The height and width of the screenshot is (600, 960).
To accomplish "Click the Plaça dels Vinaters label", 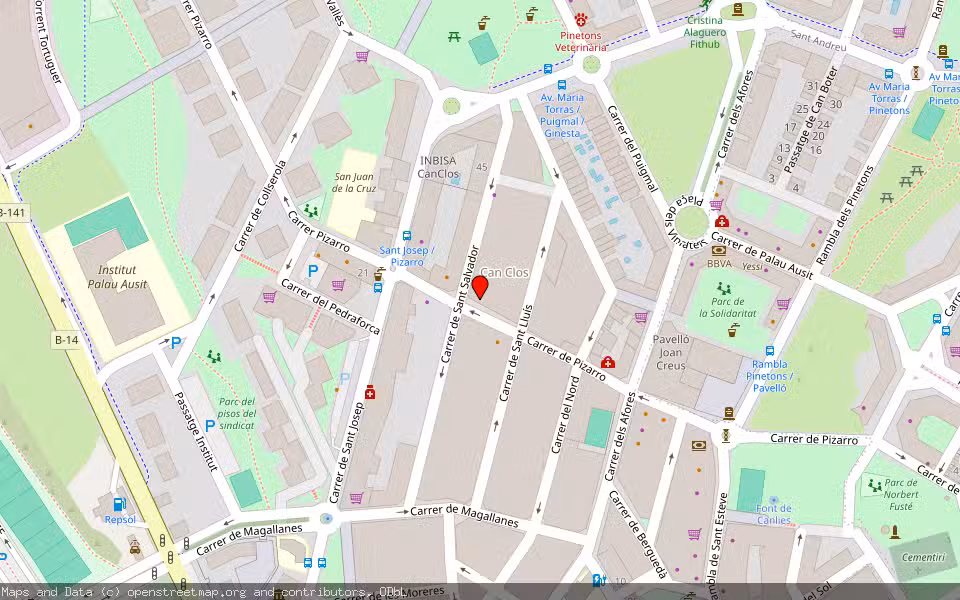I will click(x=686, y=224).
